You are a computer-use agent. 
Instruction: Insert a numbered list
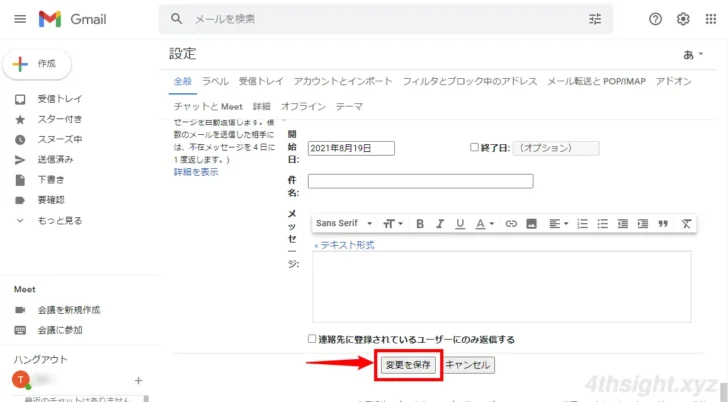(x=582, y=224)
